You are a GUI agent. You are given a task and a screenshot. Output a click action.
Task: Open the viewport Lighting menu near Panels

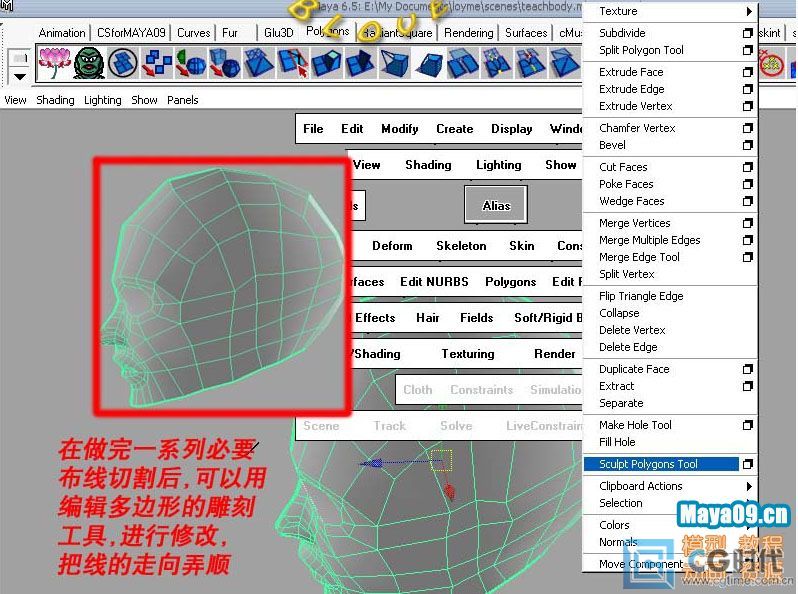(102, 100)
